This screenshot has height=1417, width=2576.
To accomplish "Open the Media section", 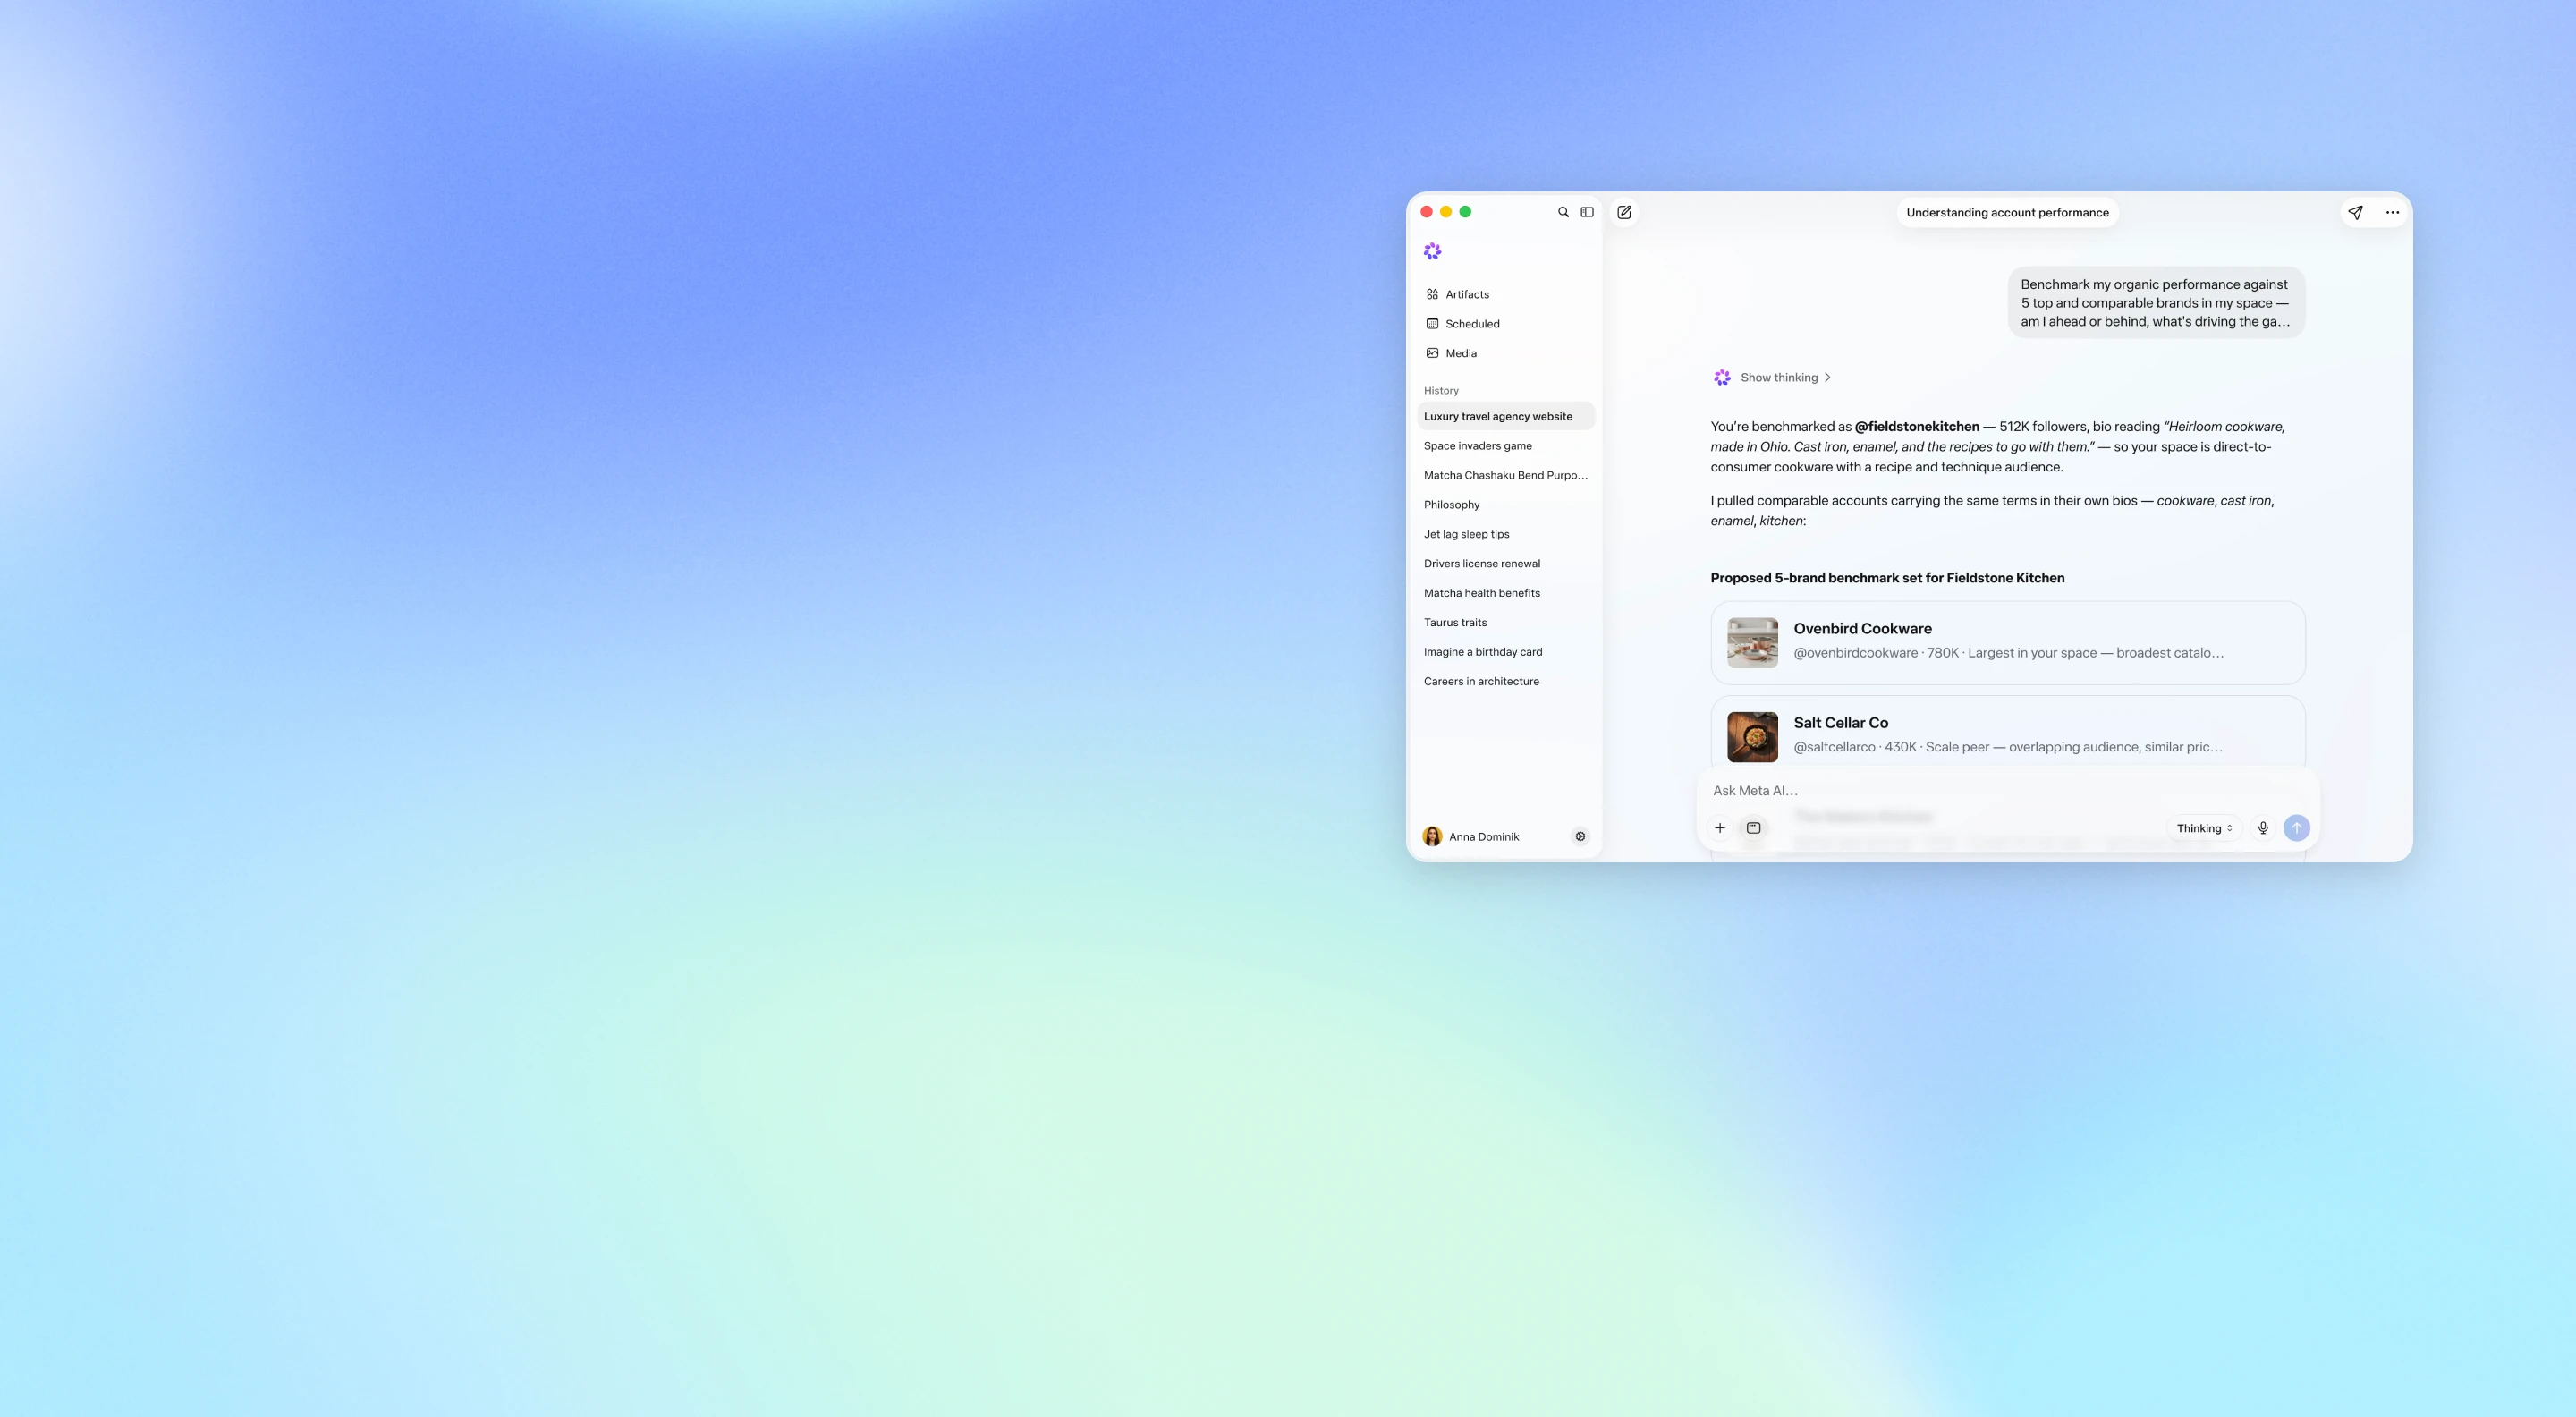I will pos(1506,353).
